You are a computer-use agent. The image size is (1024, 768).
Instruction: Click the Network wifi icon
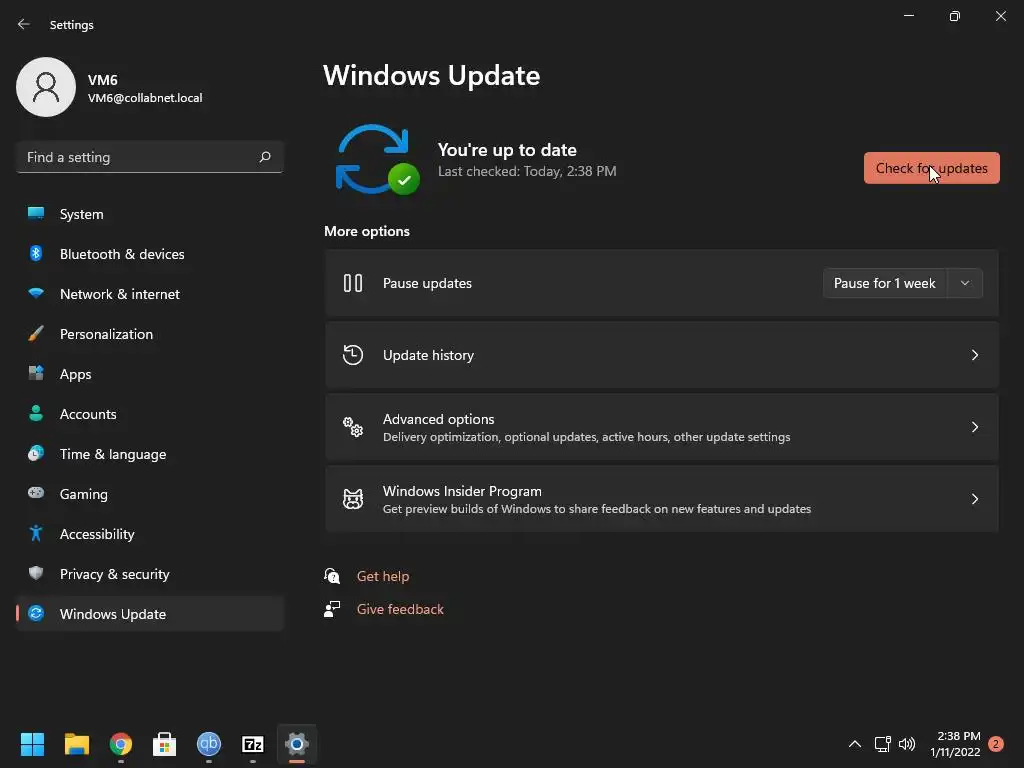tap(36, 293)
